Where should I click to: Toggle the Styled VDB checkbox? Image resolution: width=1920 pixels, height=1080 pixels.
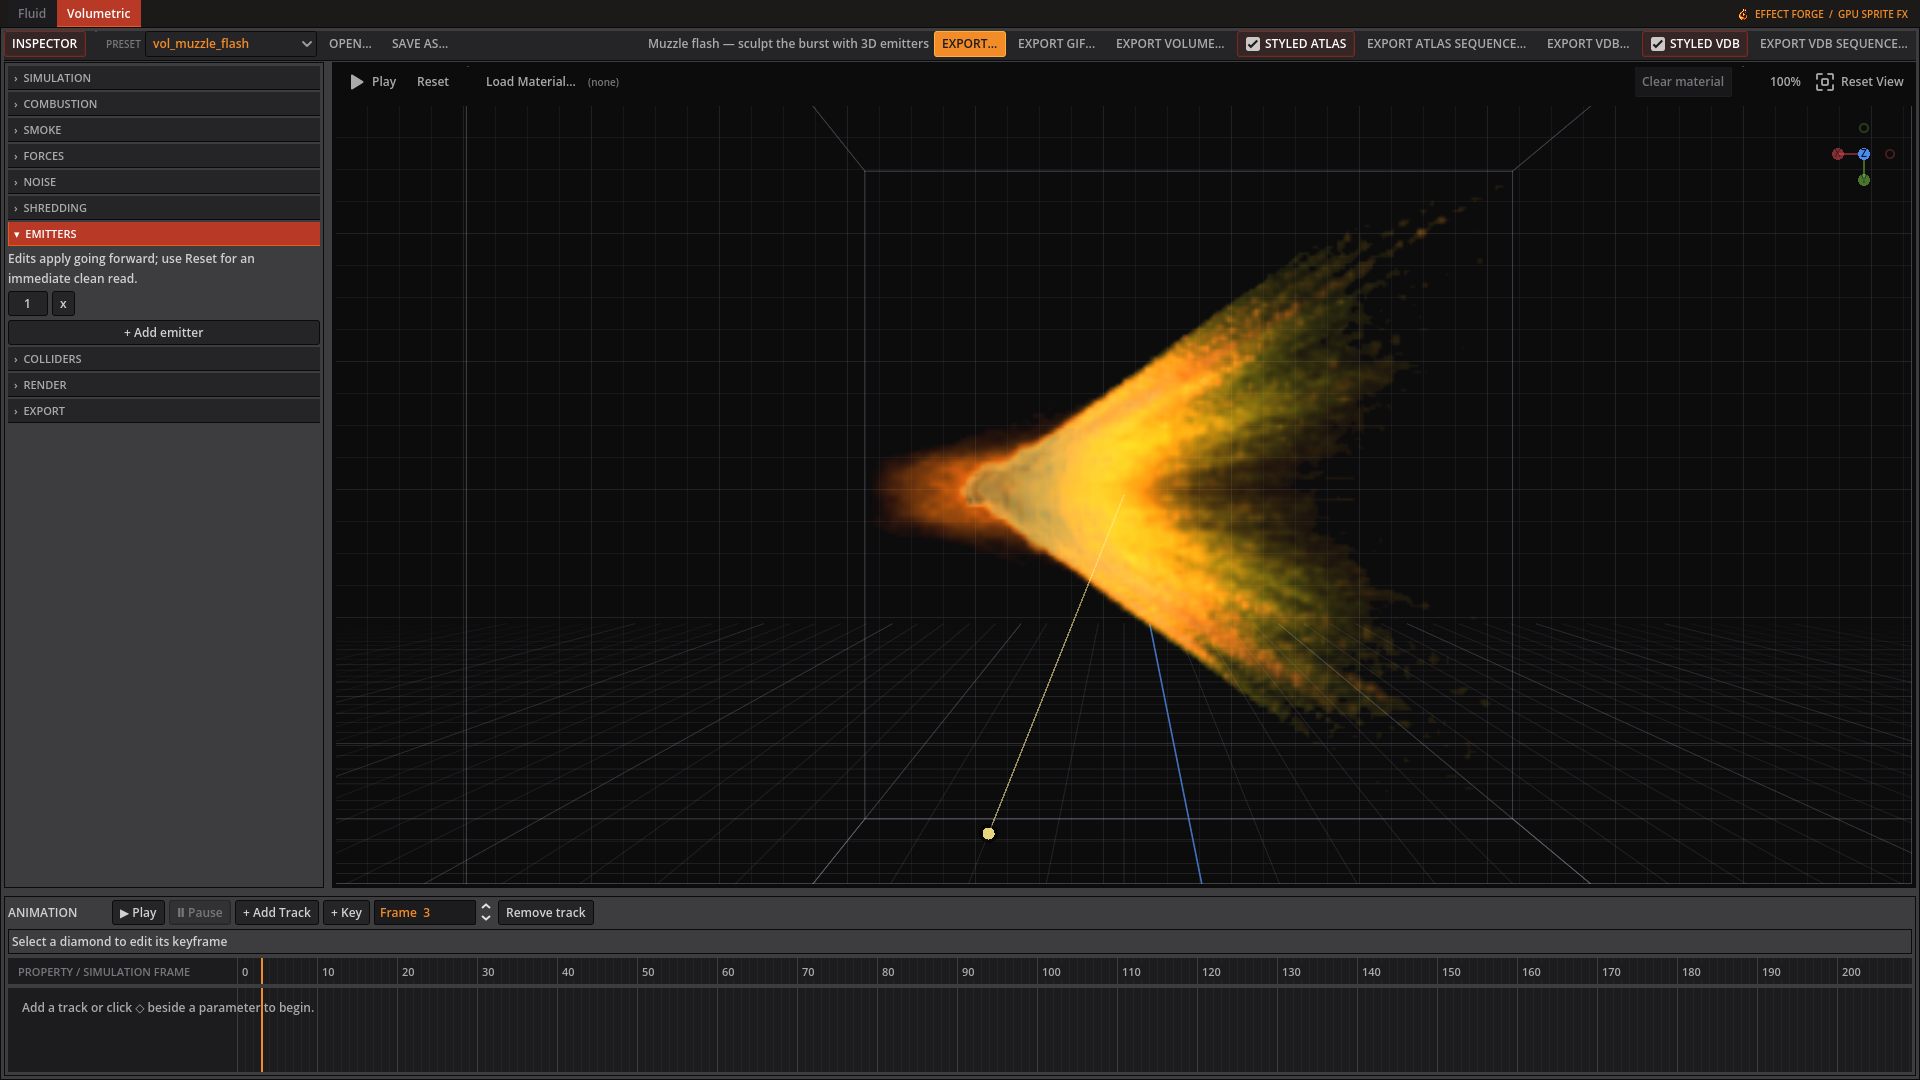(1658, 44)
